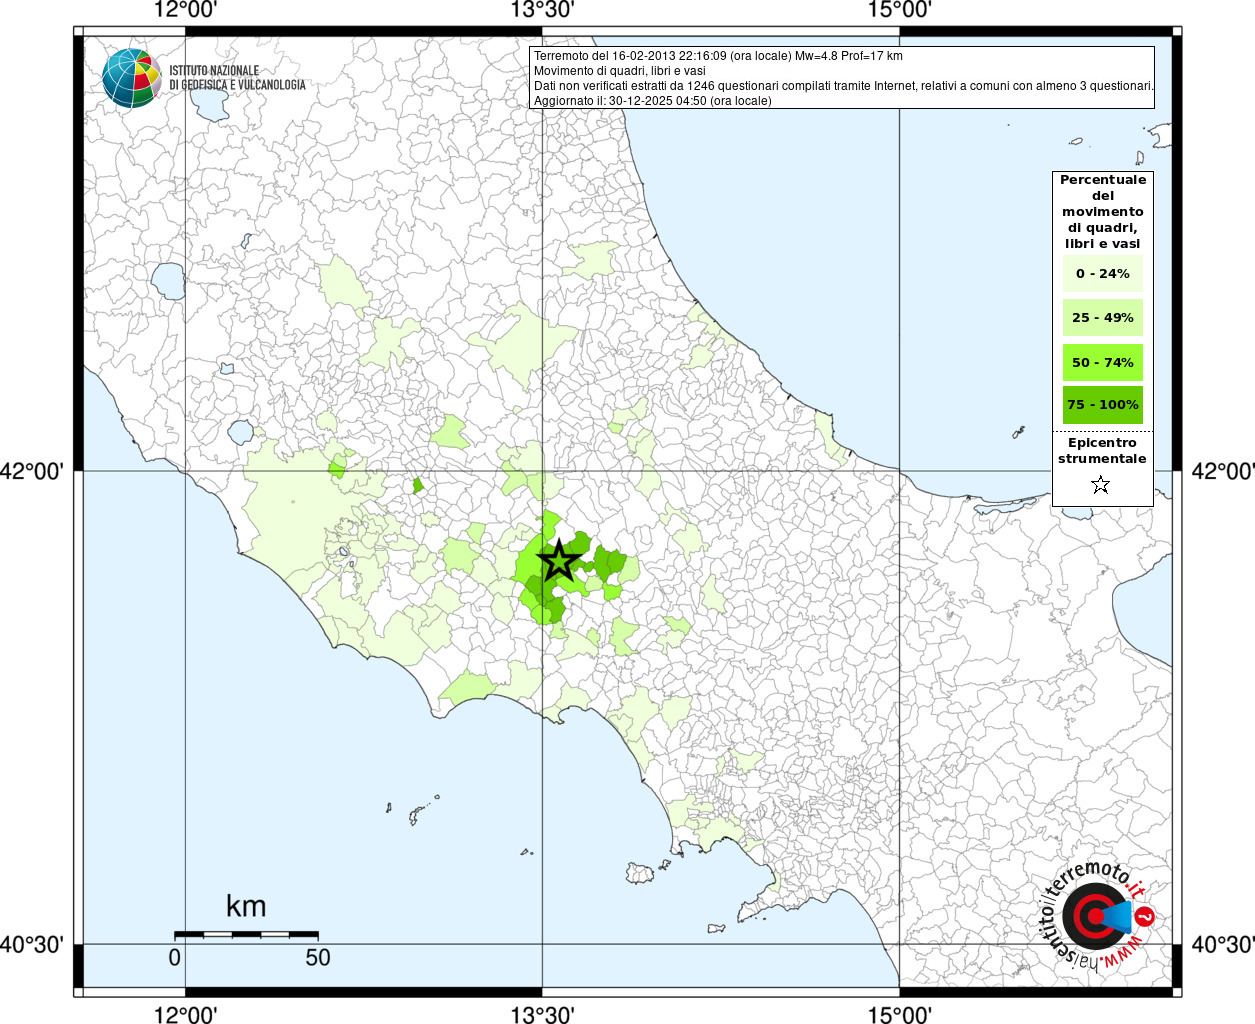The height and width of the screenshot is (1024, 1255).
Task: Click the top 15°00' longitude label
Action: click(x=899, y=10)
